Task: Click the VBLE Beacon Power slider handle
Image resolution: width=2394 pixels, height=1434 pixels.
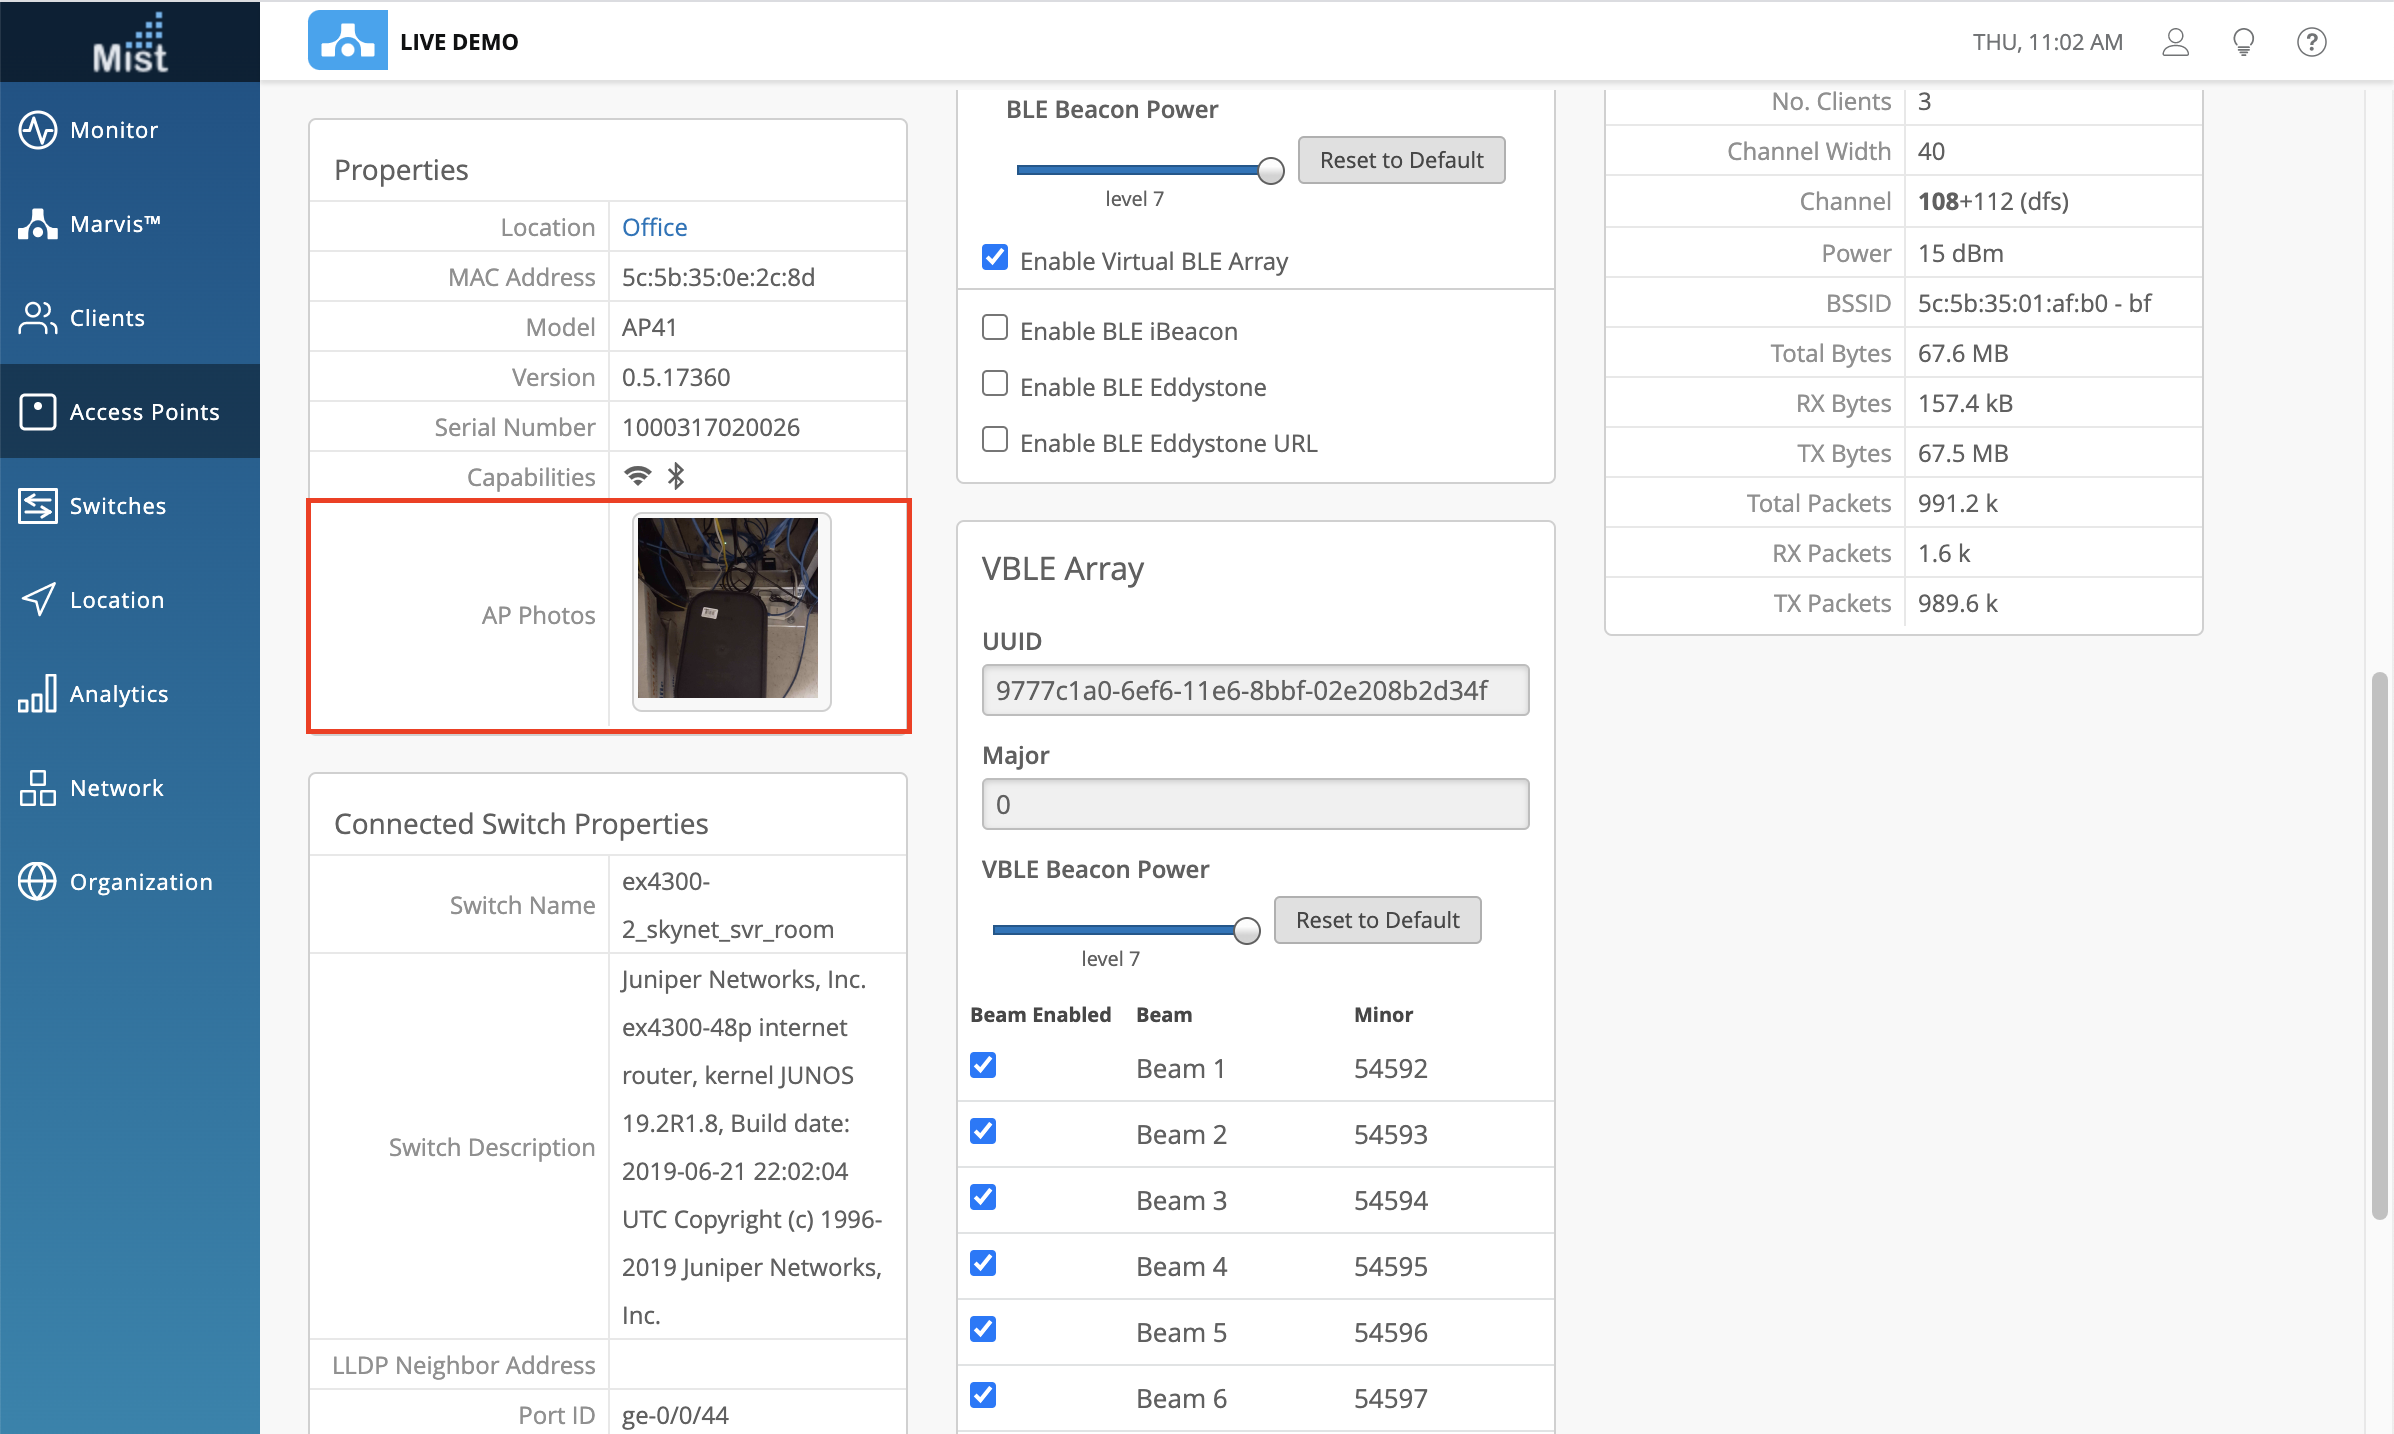Action: point(1246,931)
